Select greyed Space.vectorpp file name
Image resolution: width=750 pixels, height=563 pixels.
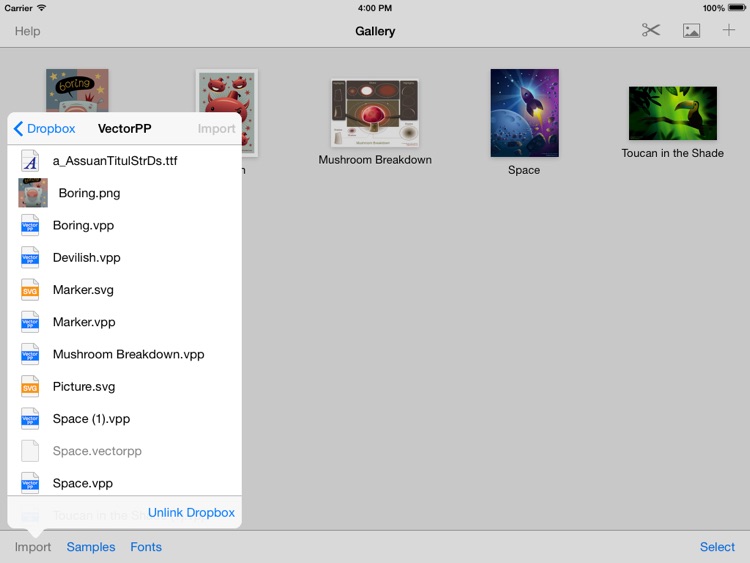pyautogui.click(x=97, y=451)
